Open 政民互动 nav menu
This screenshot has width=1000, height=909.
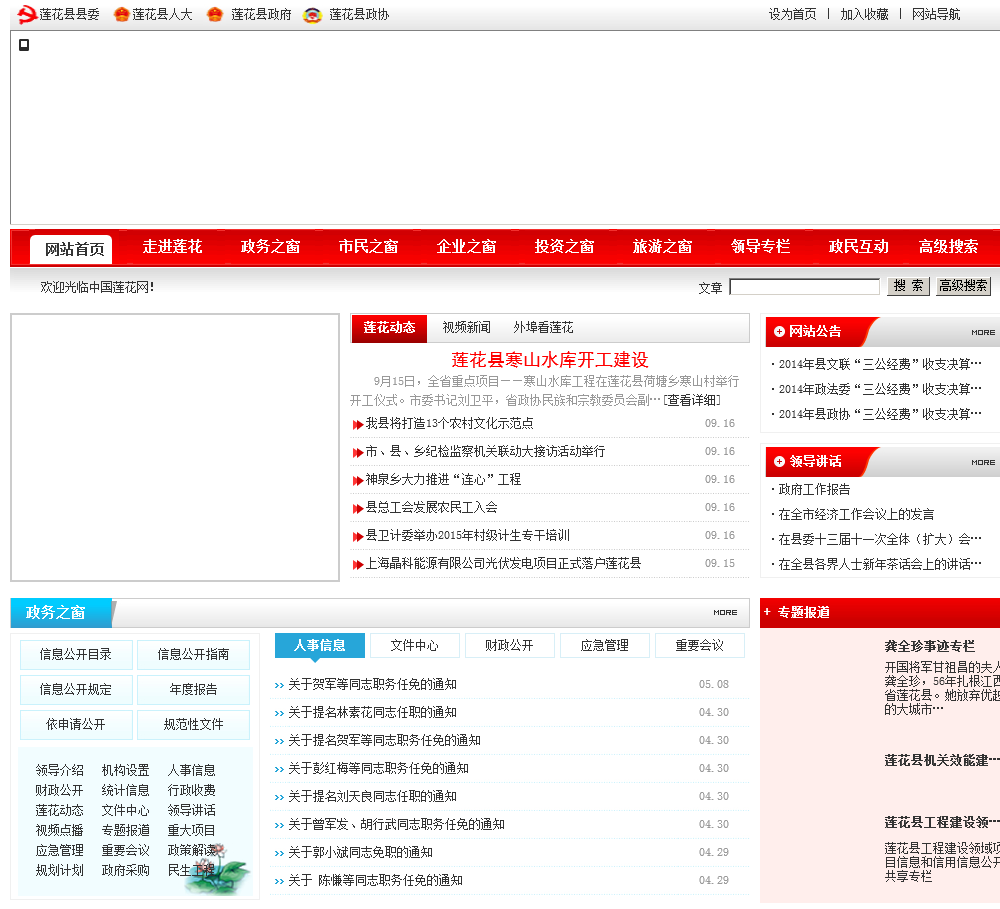pos(858,246)
